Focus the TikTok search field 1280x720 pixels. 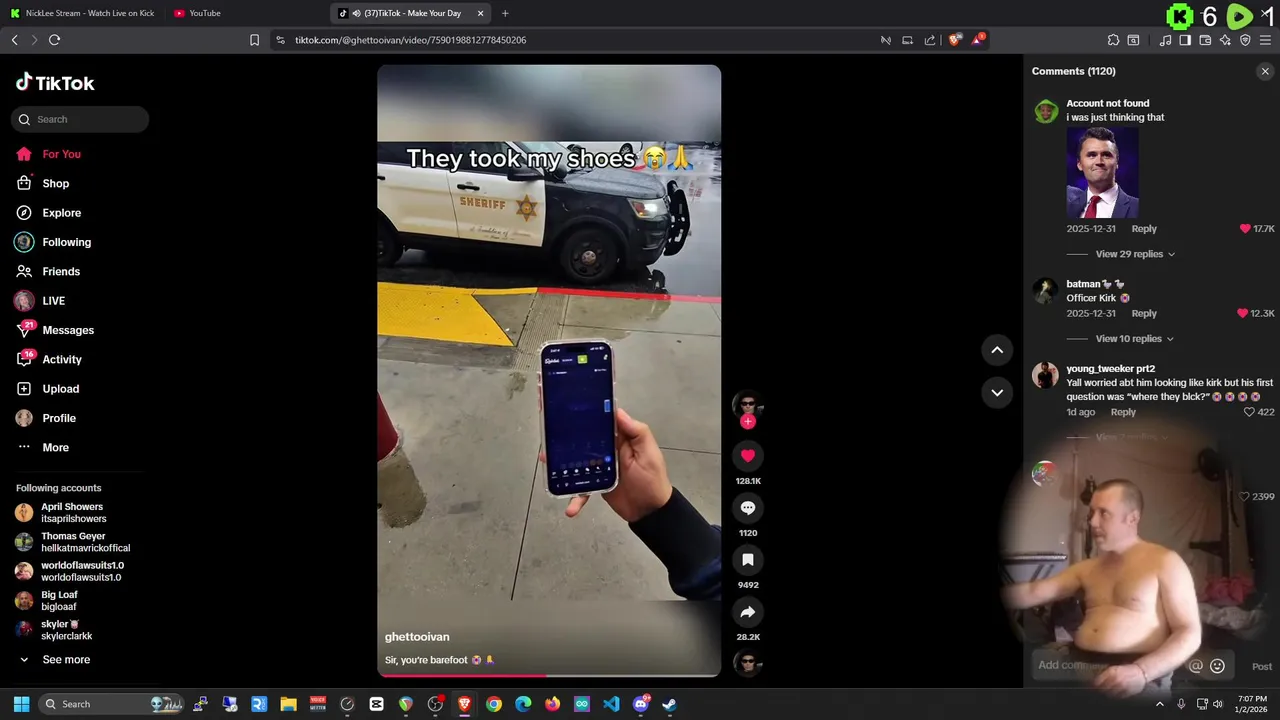click(x=80, y=119)
